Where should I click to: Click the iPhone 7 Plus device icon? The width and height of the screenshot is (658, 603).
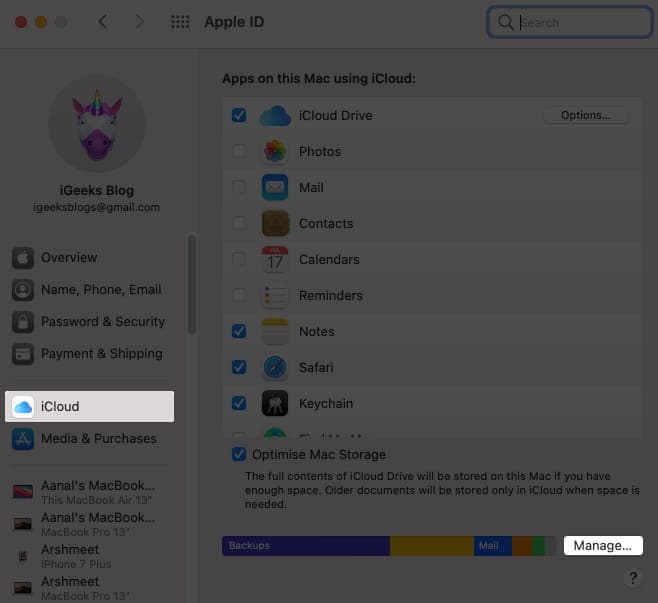23,556
